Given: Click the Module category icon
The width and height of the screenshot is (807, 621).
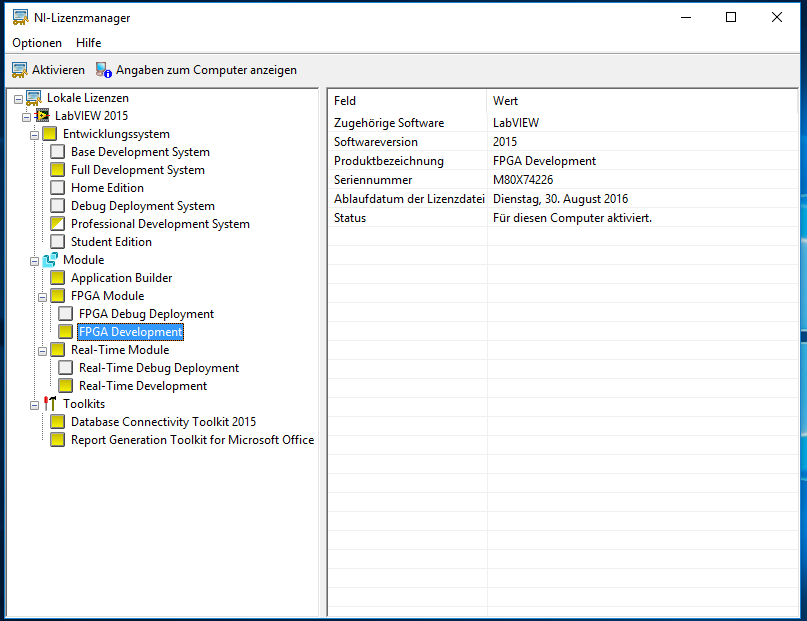Looking at the screenshot, I should tap(50, 260).
